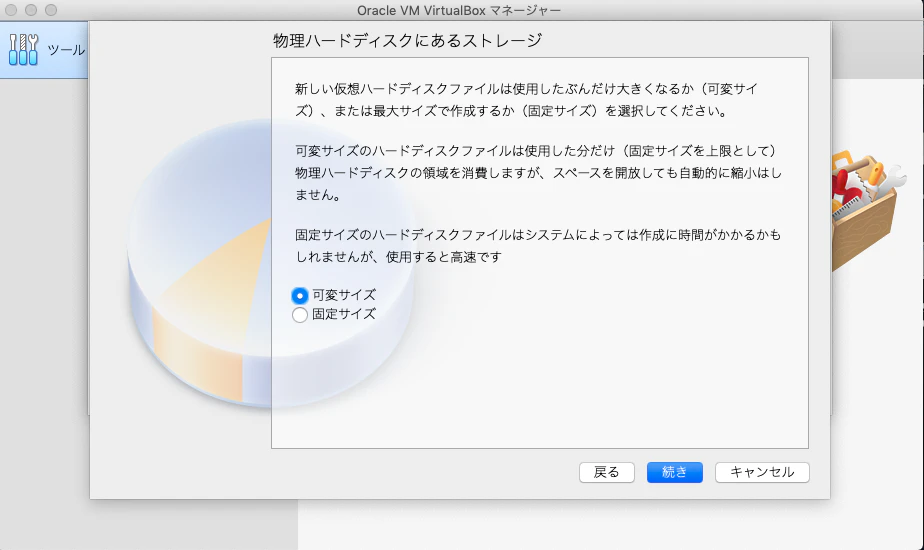Click the paragraph starting 可変サイズのハードディスクファイル
The height and width of the screenshot is (550, 924).
click(538, 173)
